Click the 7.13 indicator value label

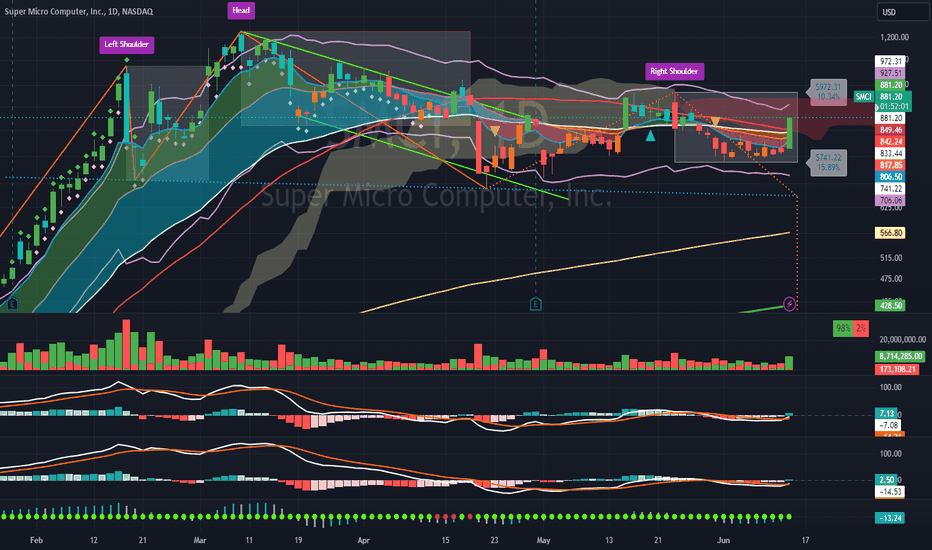(886, 413)
